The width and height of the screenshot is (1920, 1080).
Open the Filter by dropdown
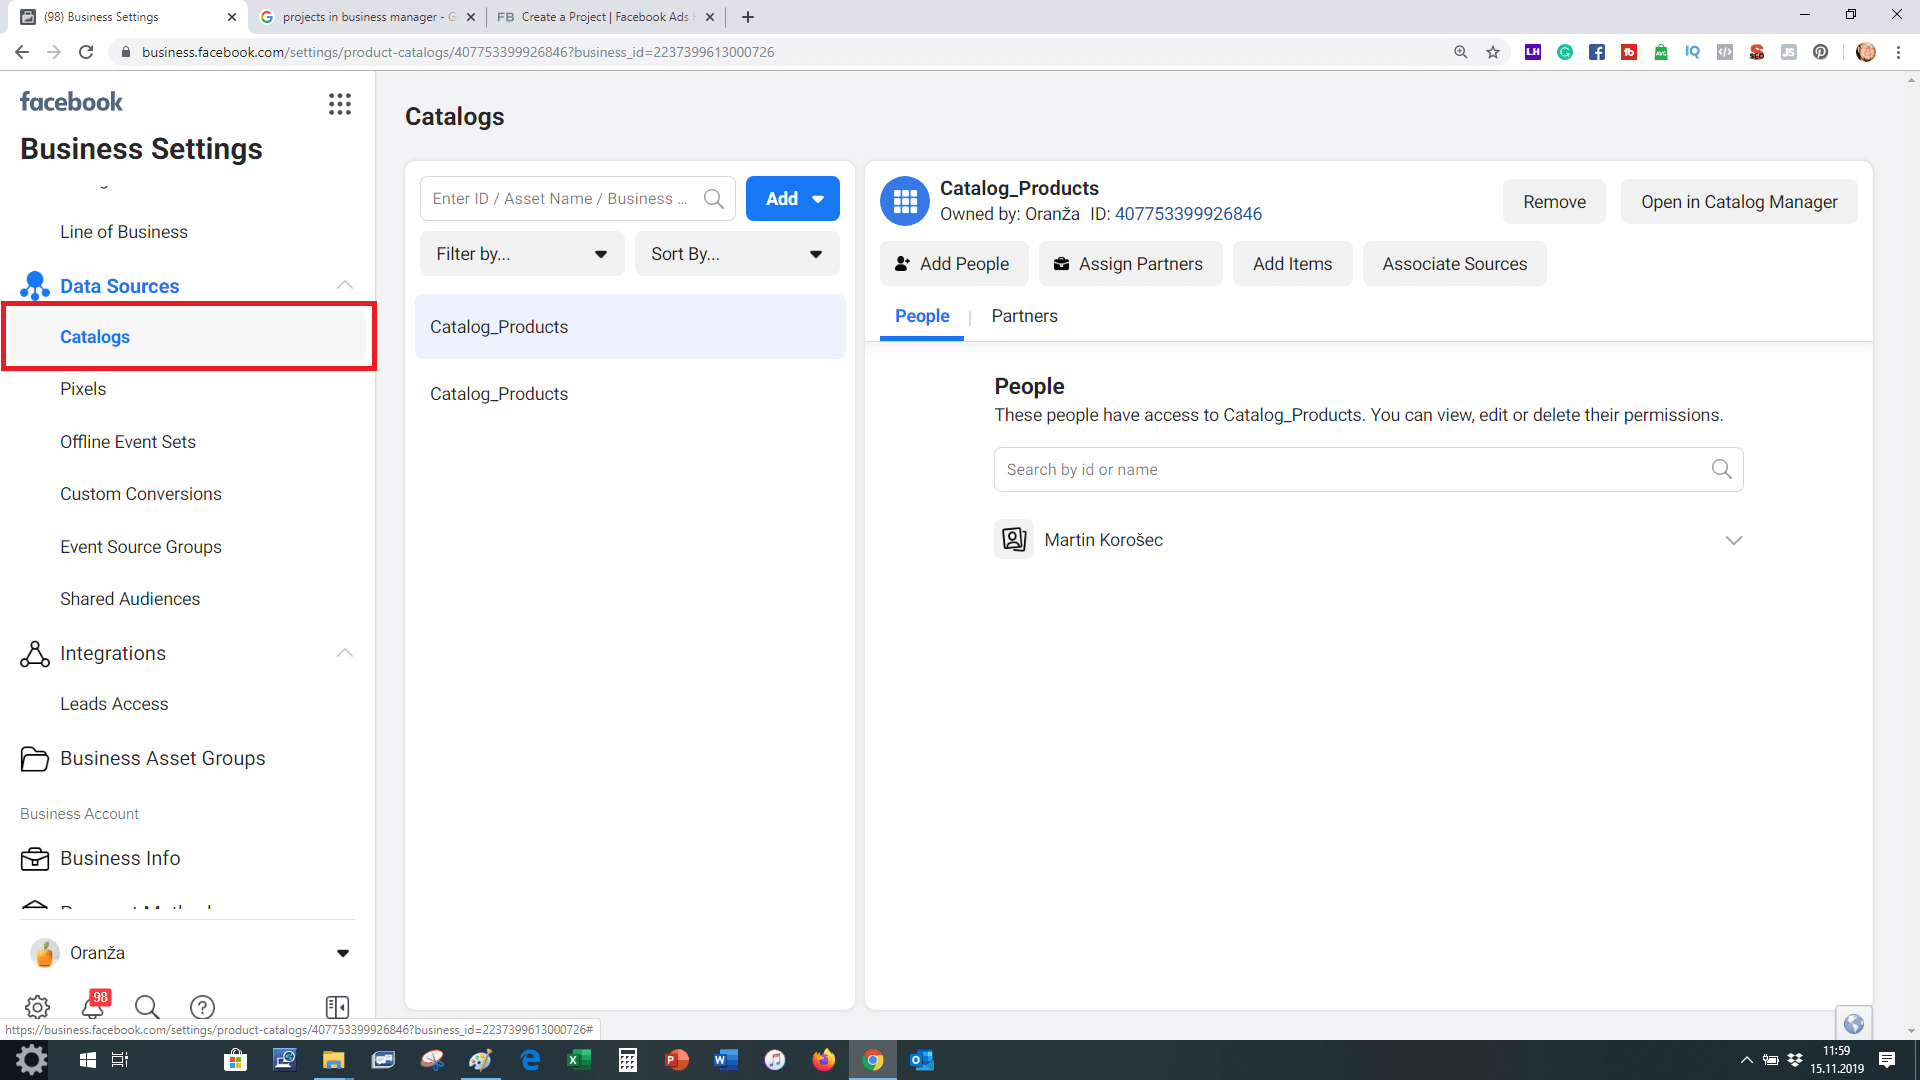point(522,254)
